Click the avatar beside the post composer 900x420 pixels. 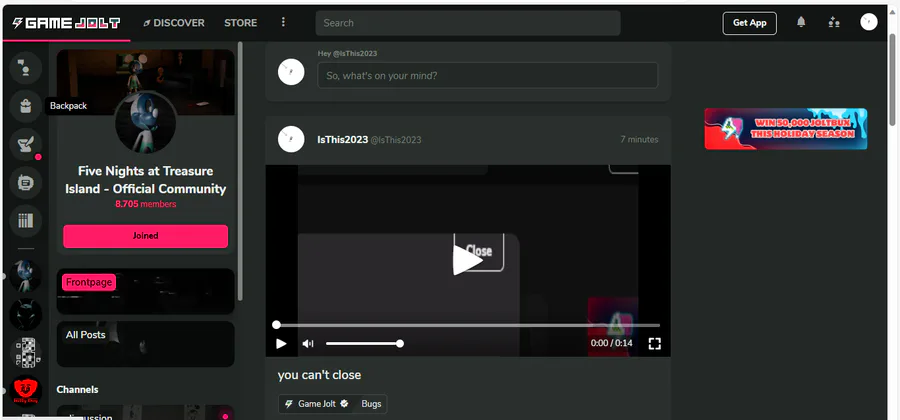click(x=291, y=72)
